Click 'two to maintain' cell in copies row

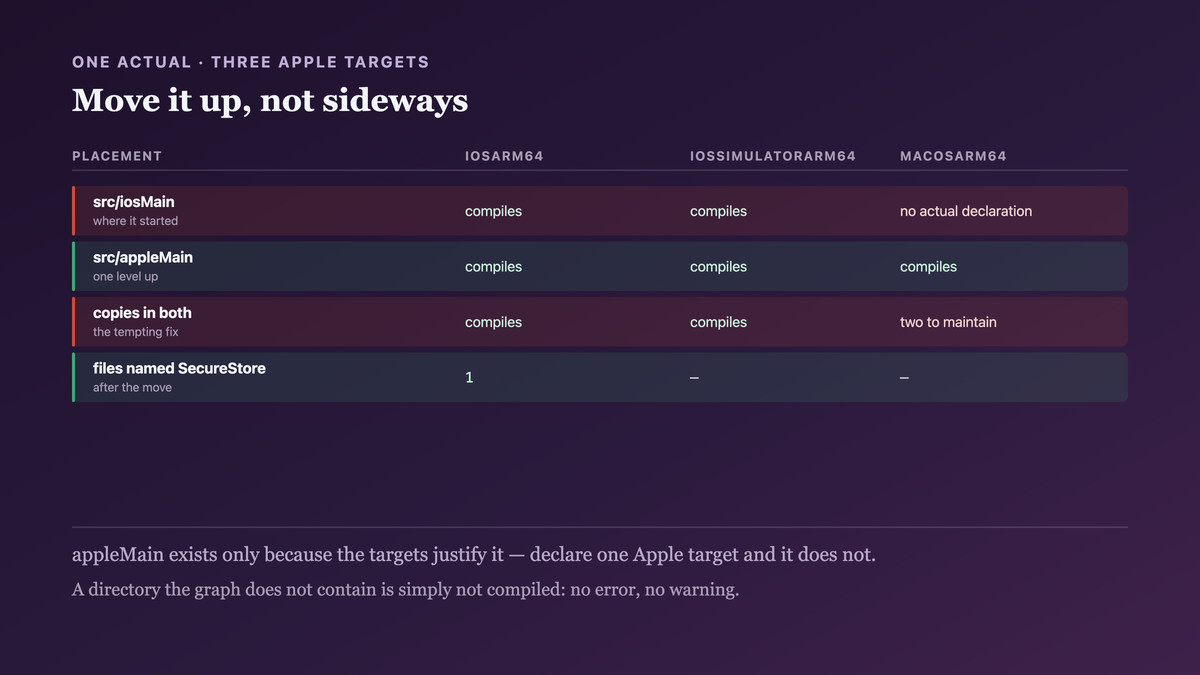pos(948,322)
